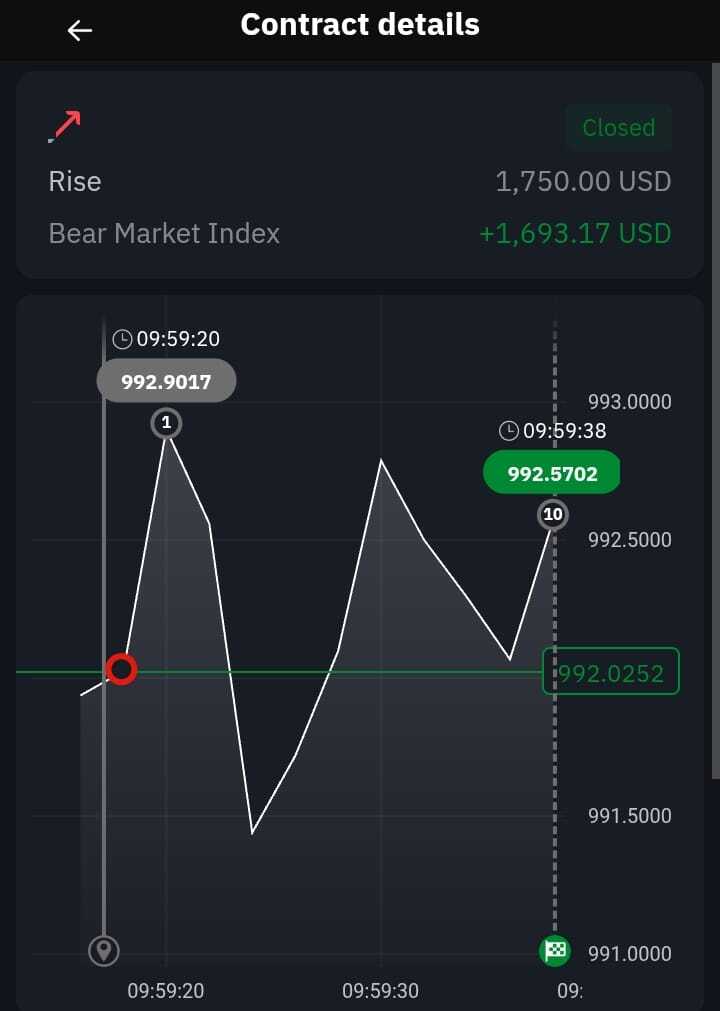
Task: Click the right-edge scrollbar handle
Action: pos(715,420)
